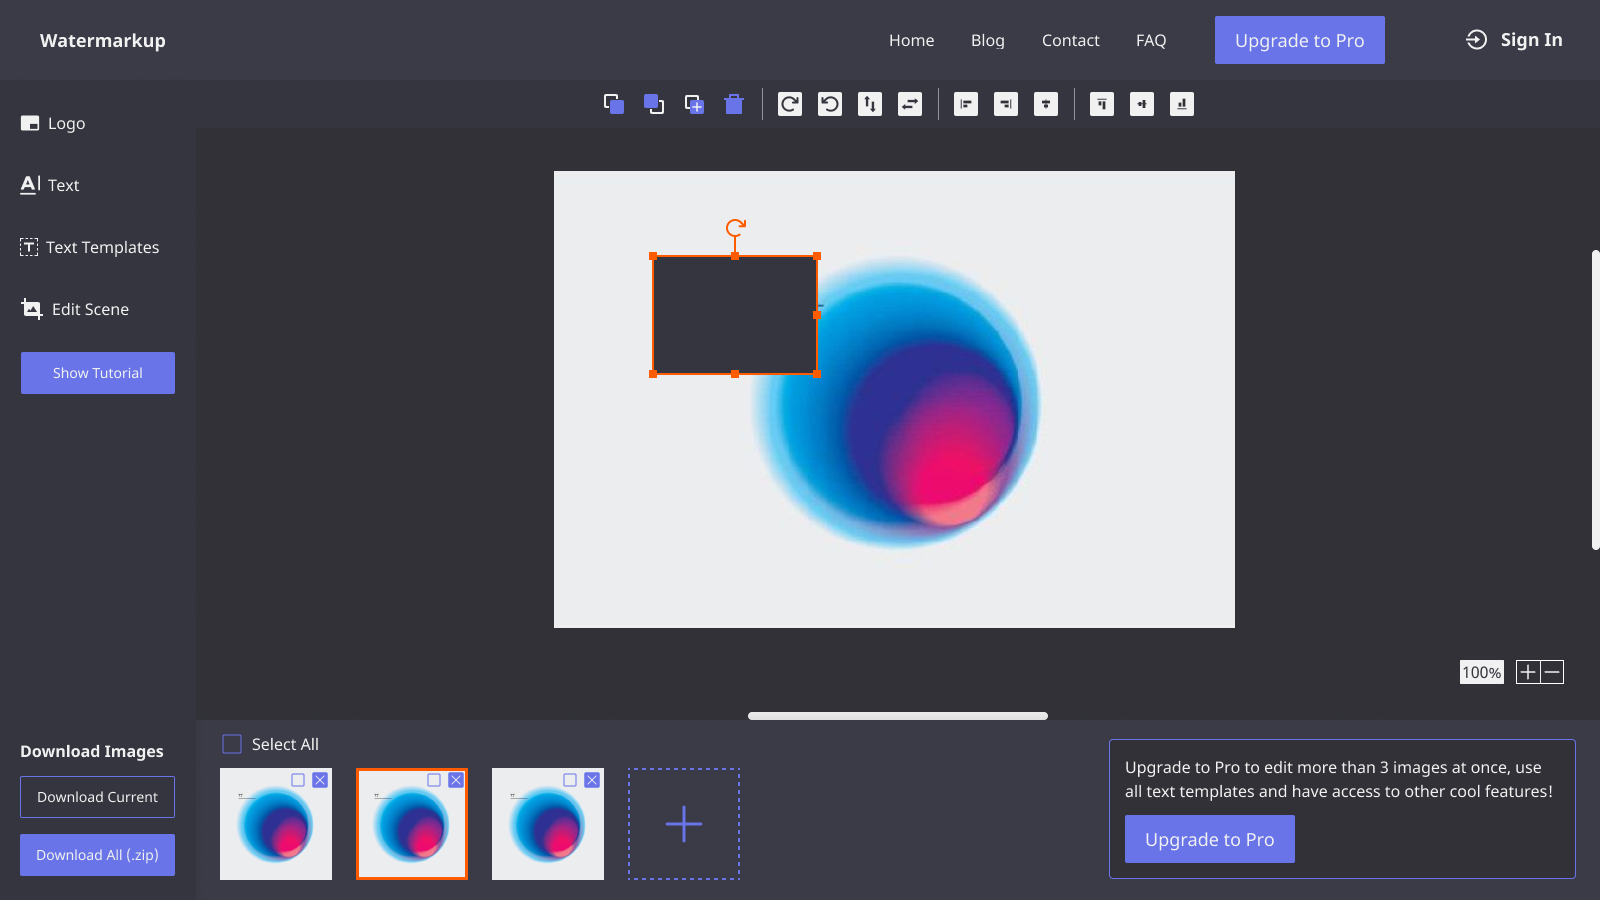1600x900 pixels.
Task: Click the trash delete icon in toolbar
Action: click(734, 104)
